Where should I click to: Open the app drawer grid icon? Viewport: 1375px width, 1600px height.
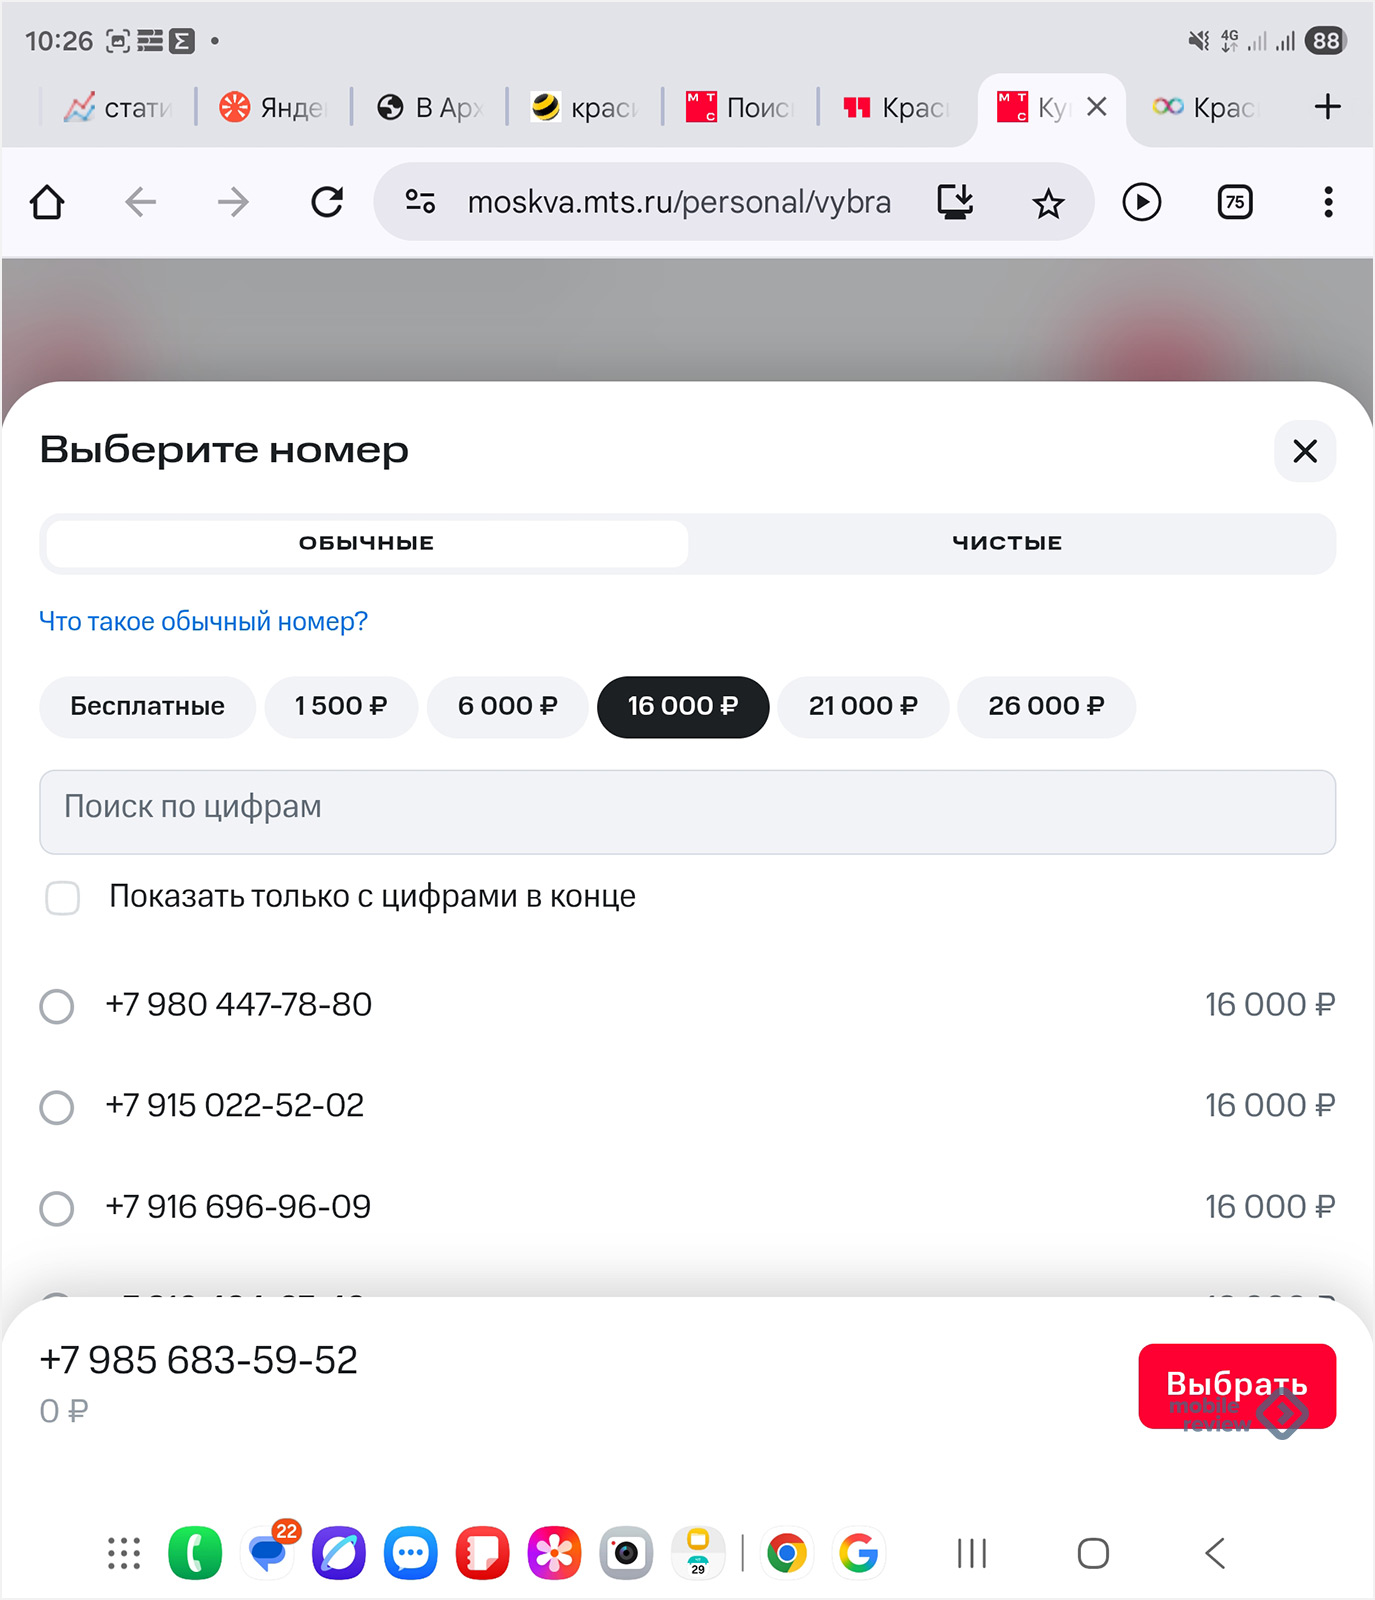point(124,1553)
